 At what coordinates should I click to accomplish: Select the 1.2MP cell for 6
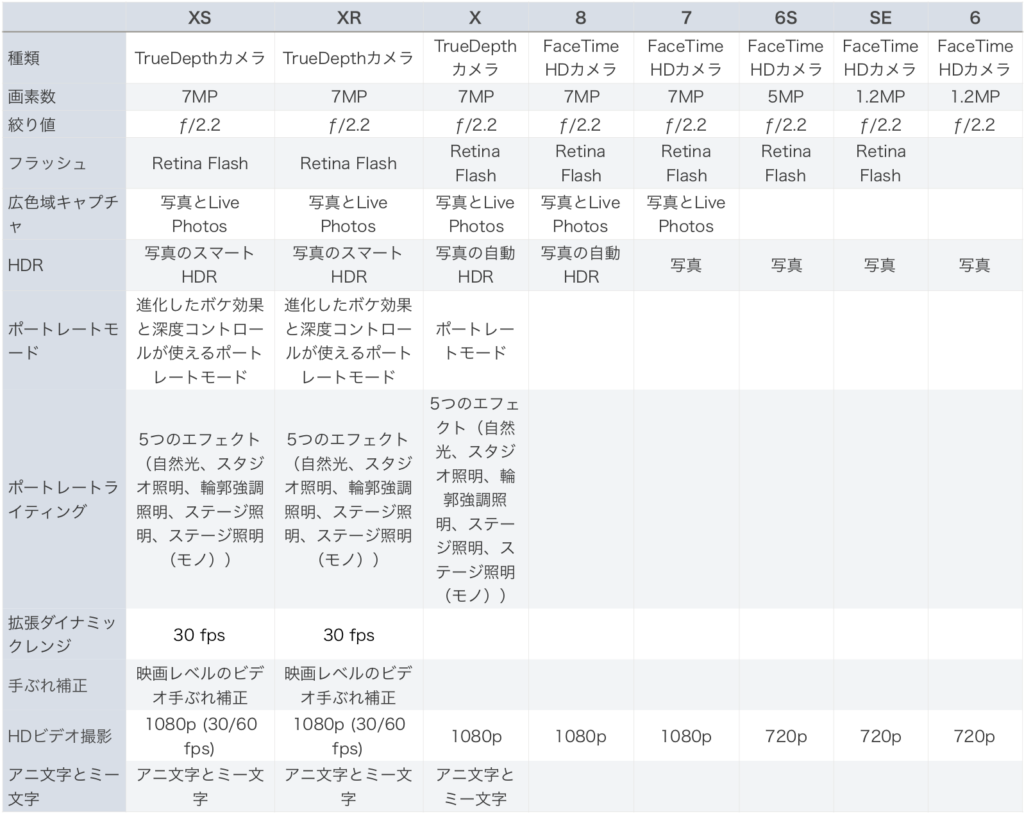pos(974,97)
